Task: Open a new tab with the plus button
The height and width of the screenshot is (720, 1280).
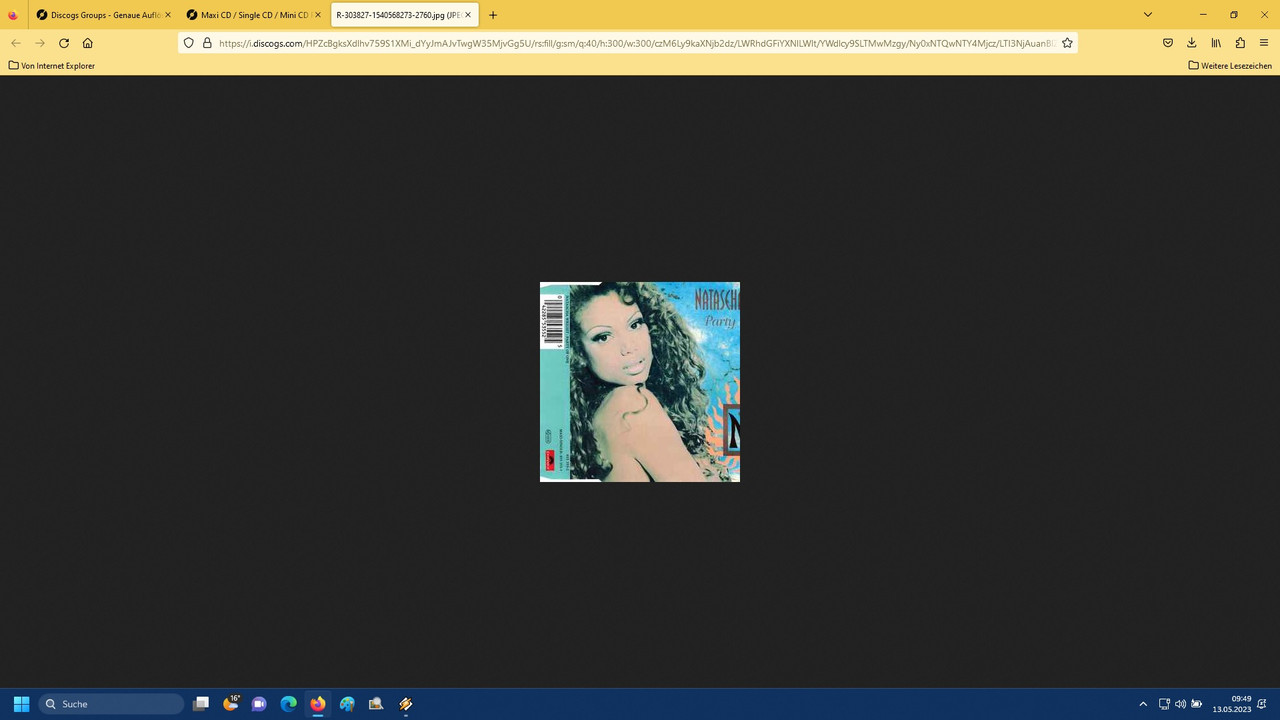Action: [493, 15]
